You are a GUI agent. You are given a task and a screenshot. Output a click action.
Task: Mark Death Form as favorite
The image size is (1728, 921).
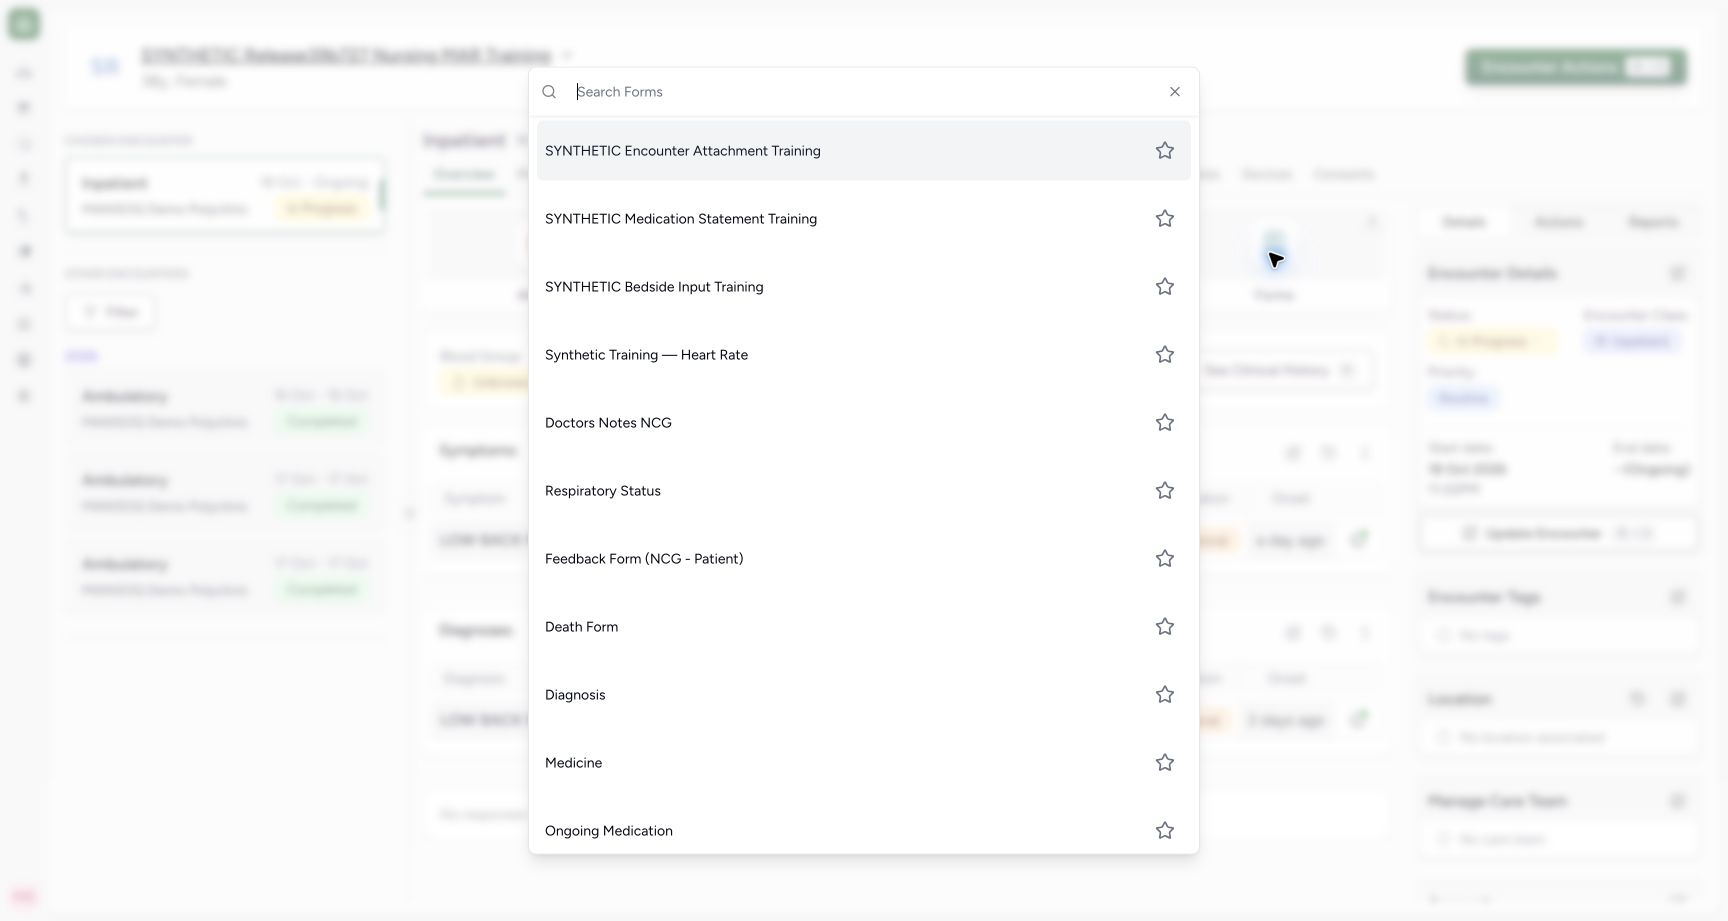1165,627
